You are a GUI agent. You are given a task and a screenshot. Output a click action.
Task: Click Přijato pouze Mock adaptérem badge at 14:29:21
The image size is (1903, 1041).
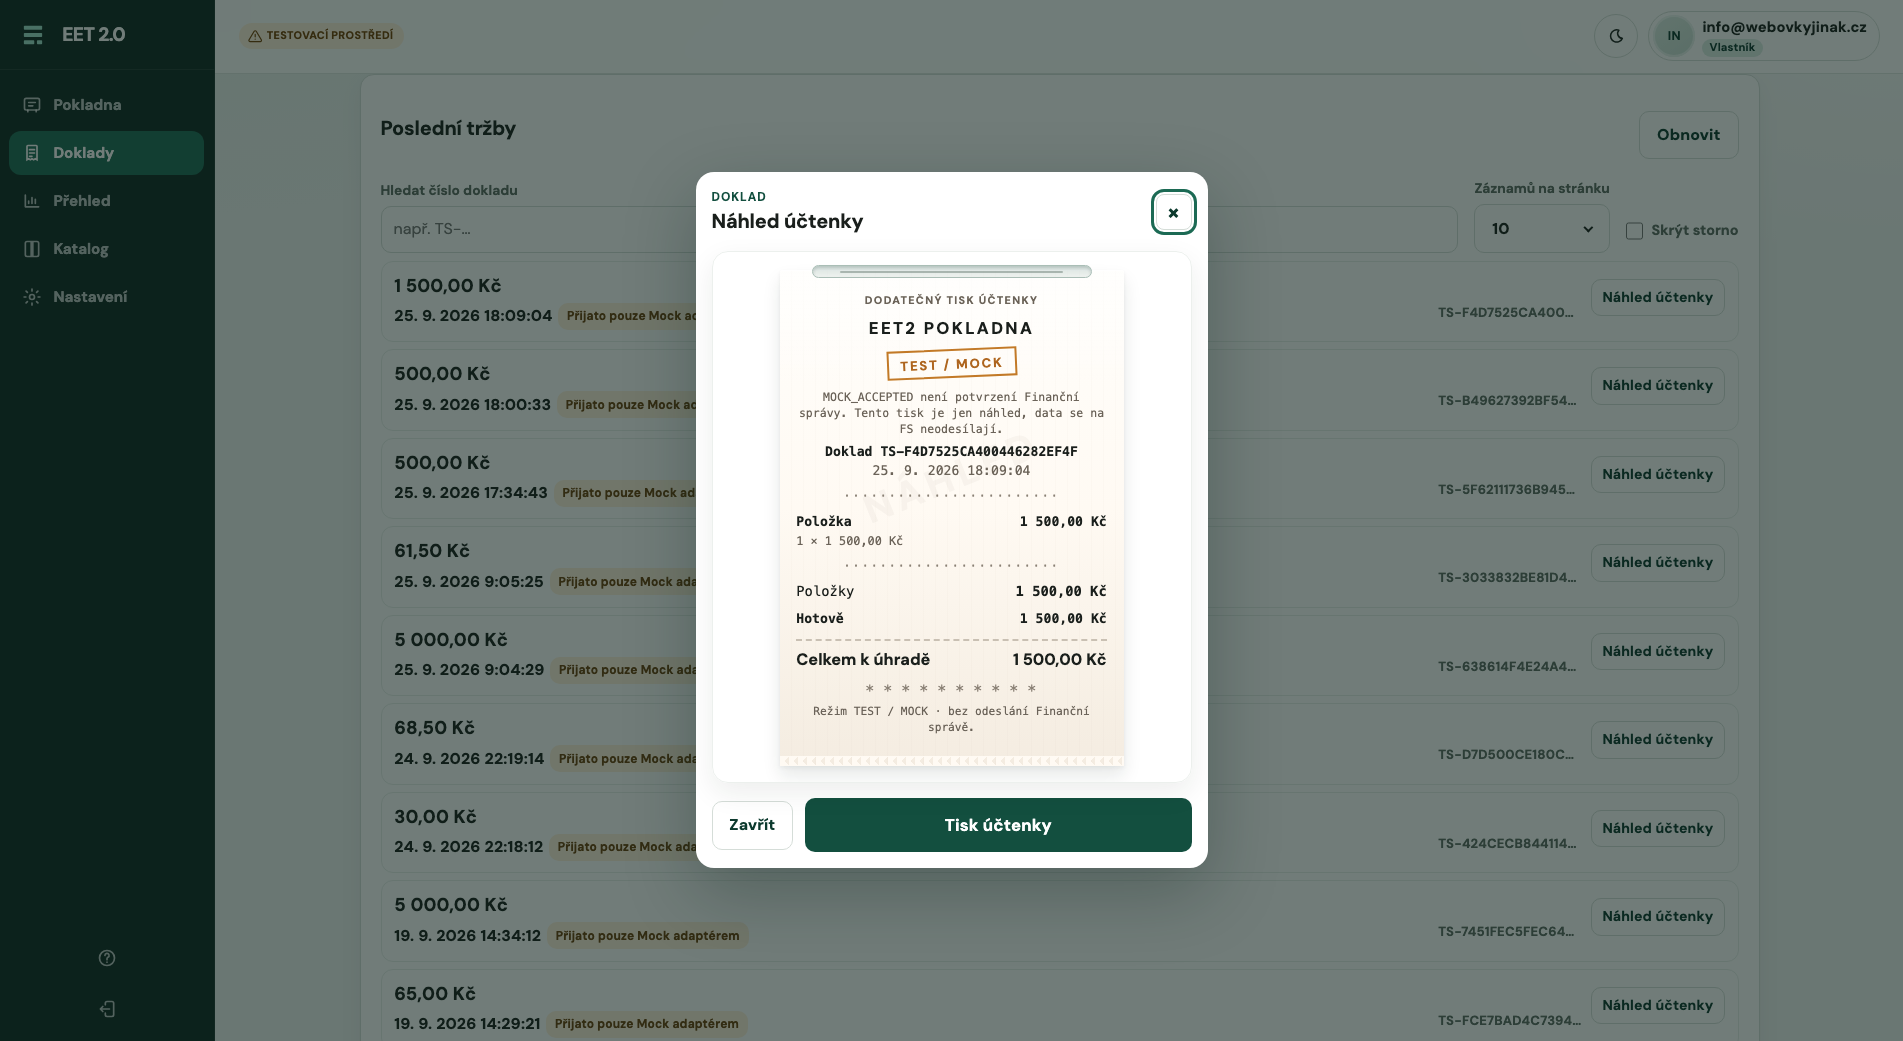647,1024
